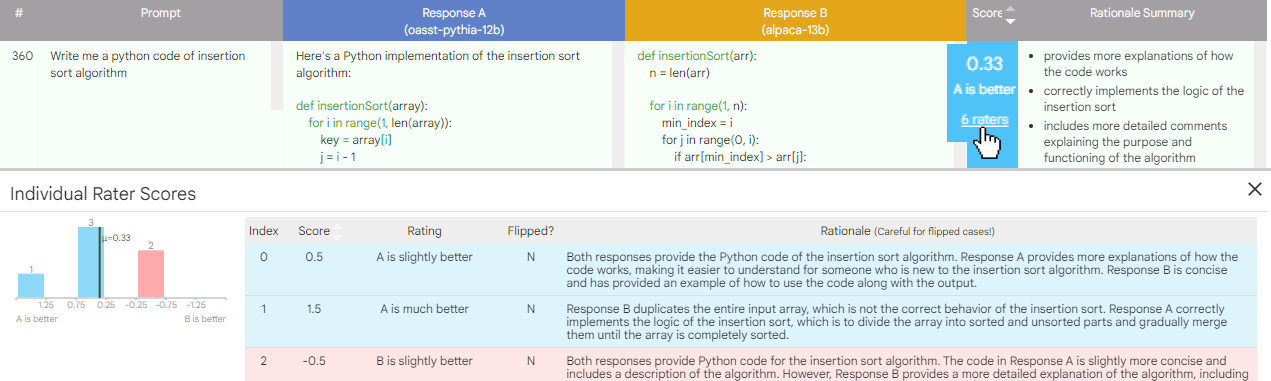
Task: Select the 'B is slightly better' rater row
Action: (748, 365)
